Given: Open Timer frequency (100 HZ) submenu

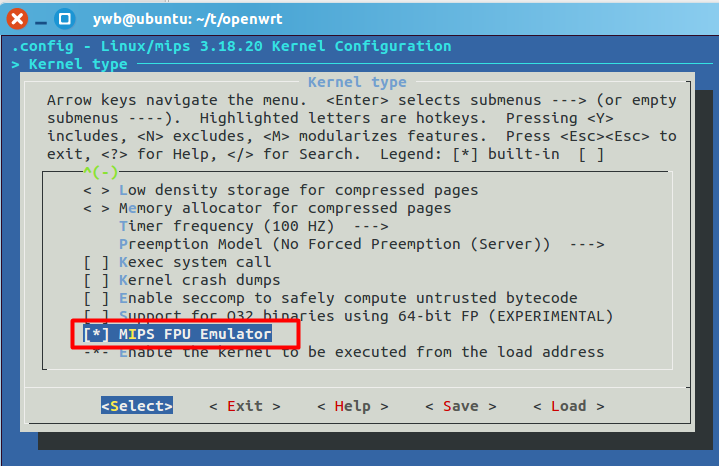Looking at the screenshot, I should (x=254, y=226).
